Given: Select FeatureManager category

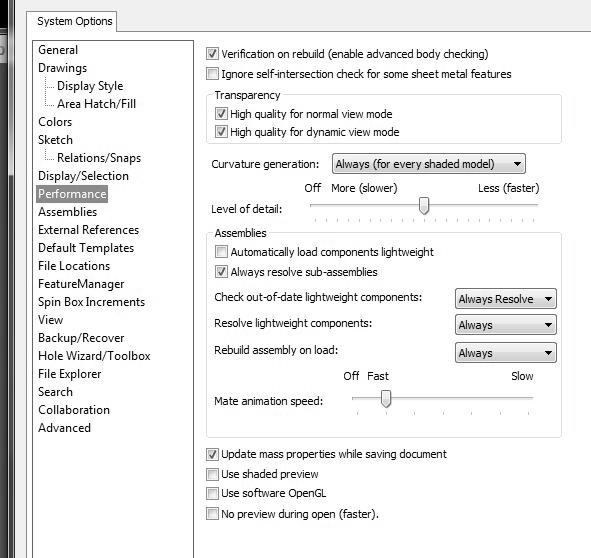Looking at the screenshot, I should (81, 284).
